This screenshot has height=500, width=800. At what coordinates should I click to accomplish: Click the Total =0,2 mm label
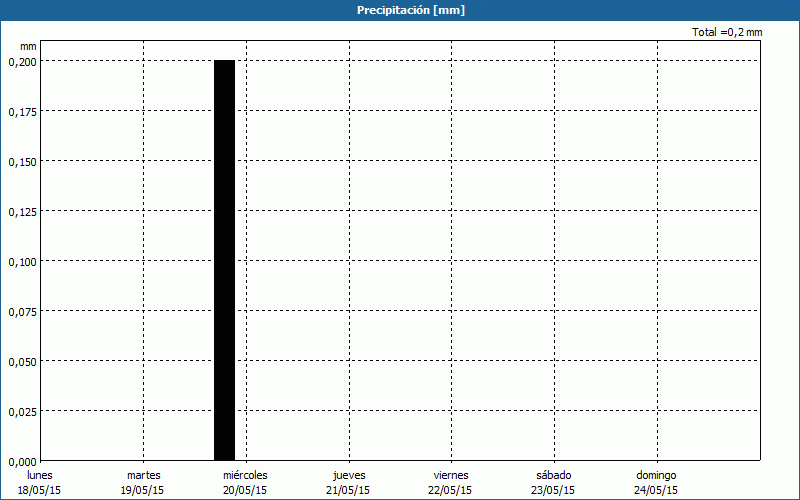pos(727,33)
